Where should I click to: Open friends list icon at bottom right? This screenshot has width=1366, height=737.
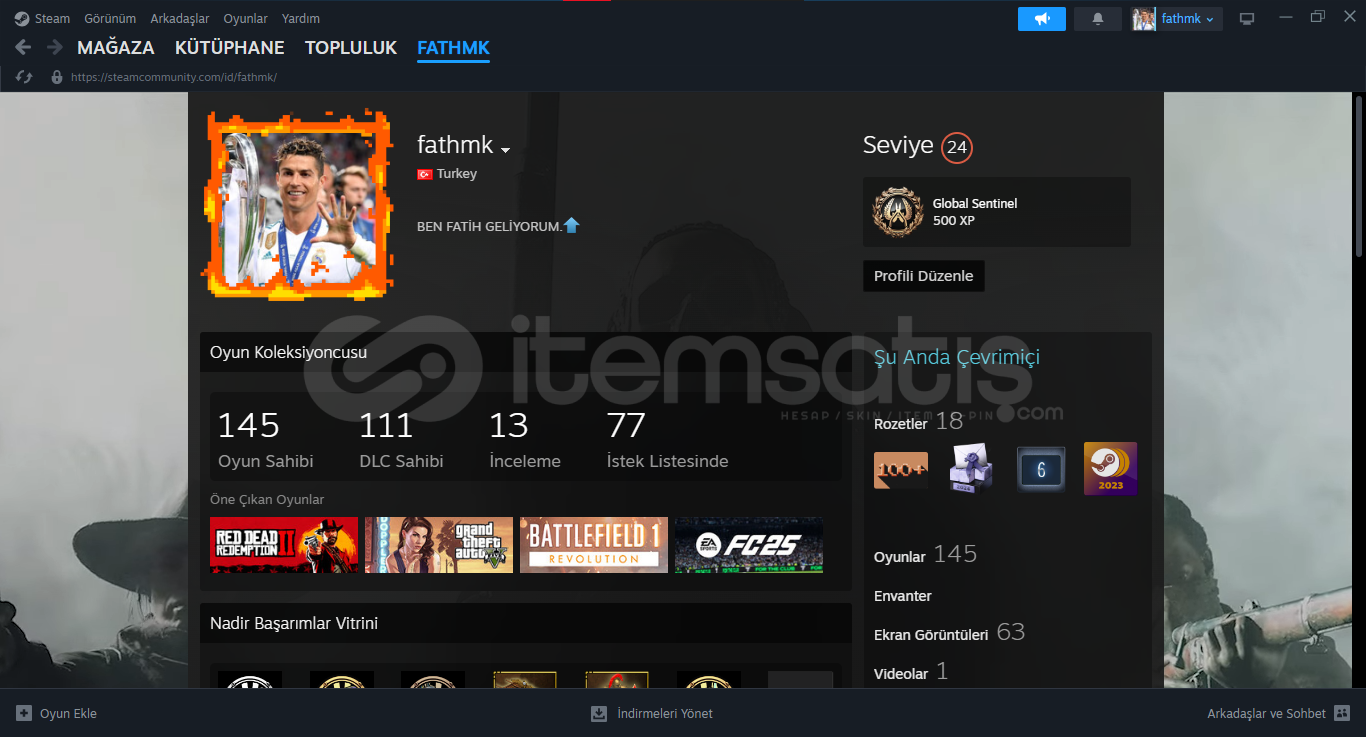1343,714
